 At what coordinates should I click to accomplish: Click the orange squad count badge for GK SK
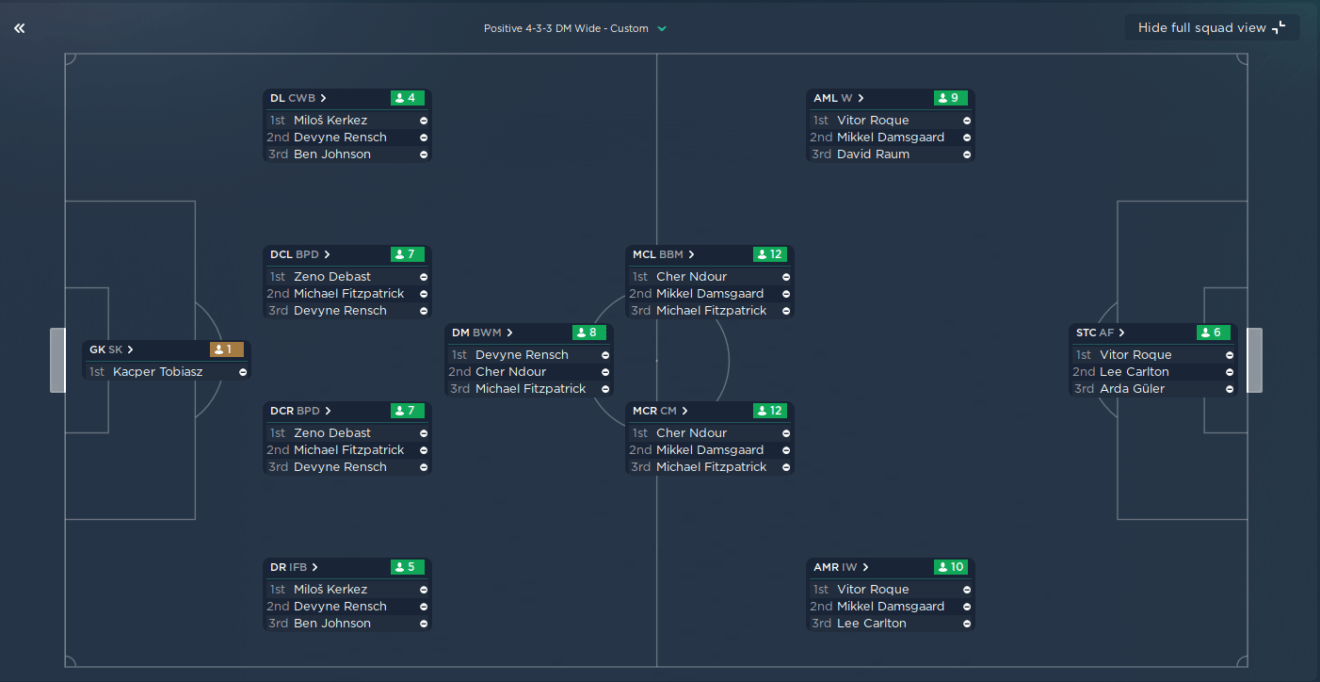[229, 349]
